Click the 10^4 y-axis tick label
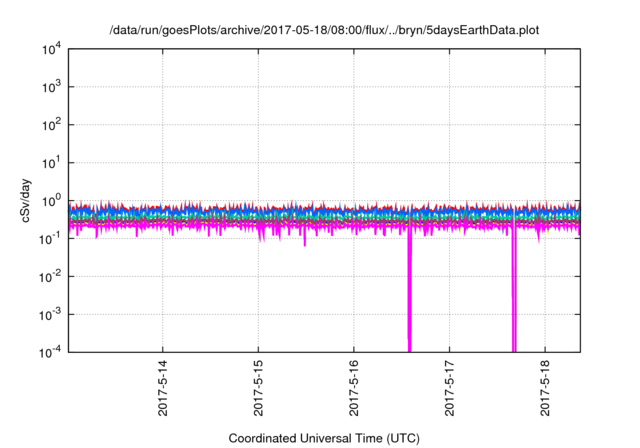The height and width of the screenshot is (448, 640). [x=51, y=50]
